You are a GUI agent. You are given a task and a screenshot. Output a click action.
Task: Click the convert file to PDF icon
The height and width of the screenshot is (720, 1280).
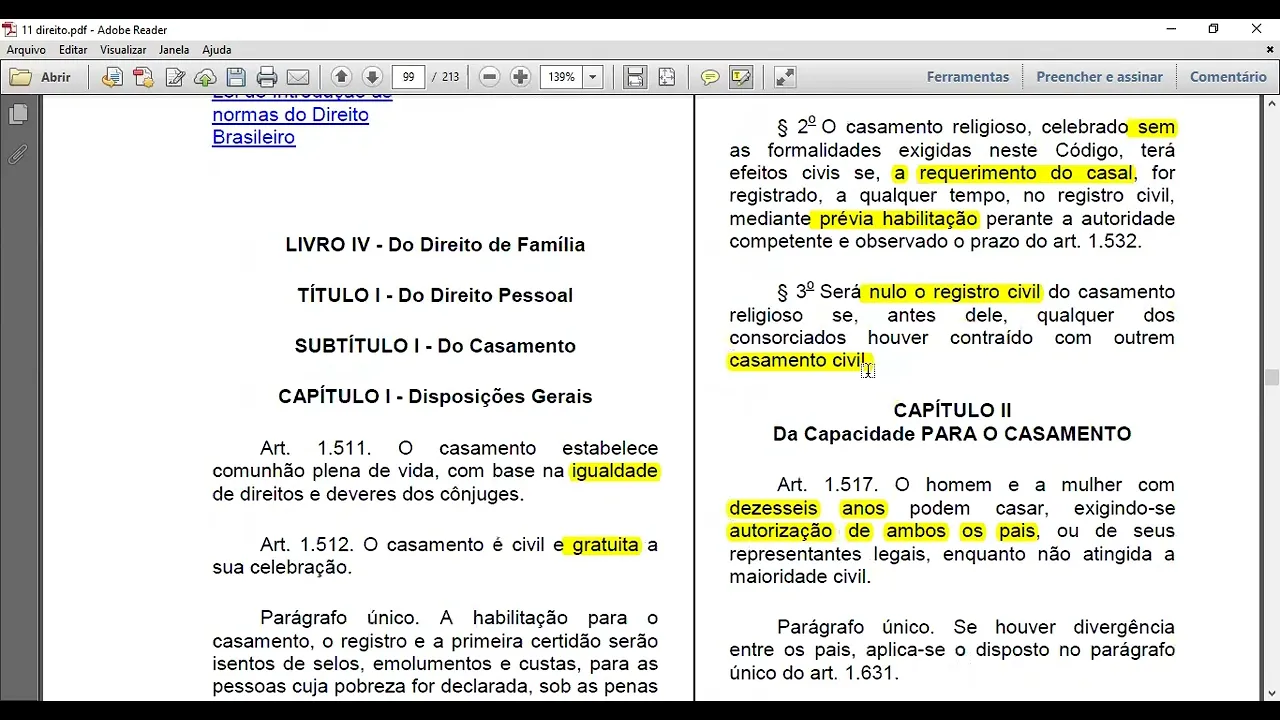pos(112,77)
